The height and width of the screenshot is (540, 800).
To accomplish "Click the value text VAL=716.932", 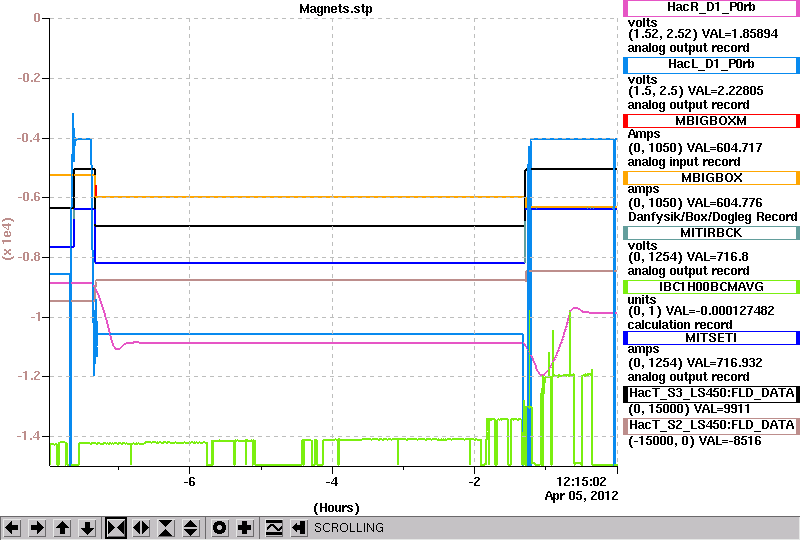I will click(x=724, y=363).
